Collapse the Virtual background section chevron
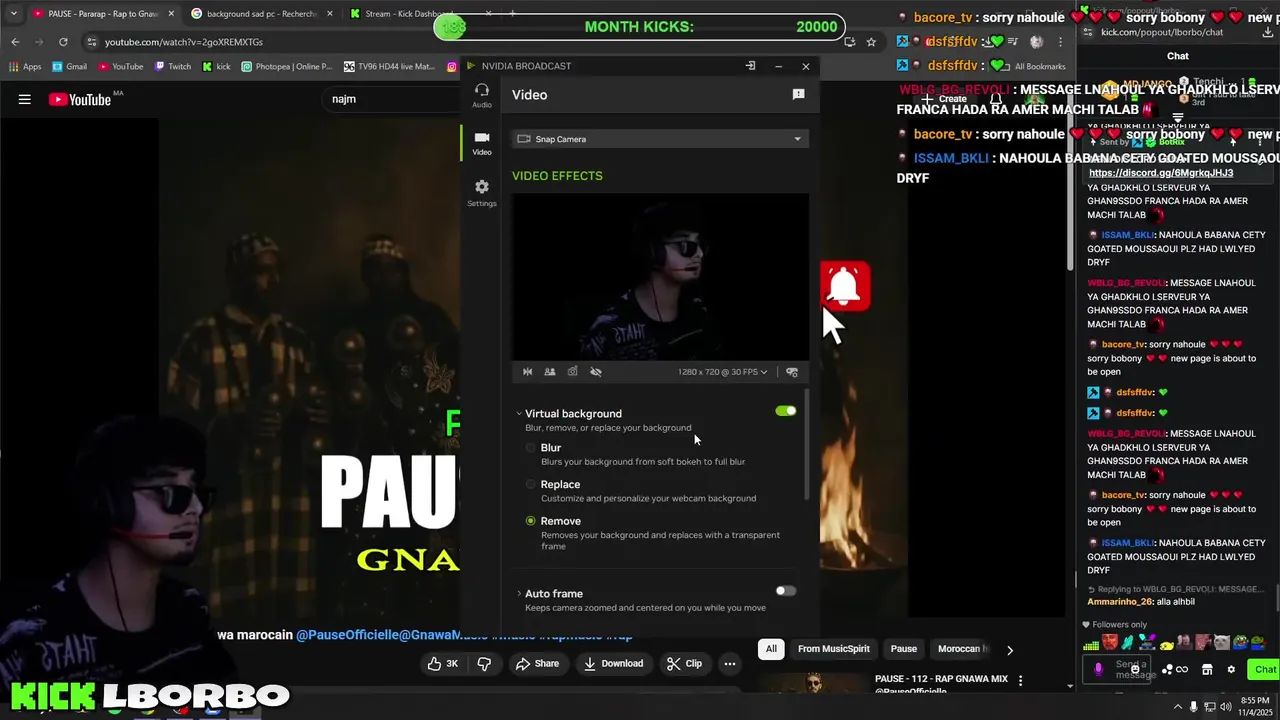Image resolution: width=1280 pixels, height=720 pixels. click(x=519, y=414)
